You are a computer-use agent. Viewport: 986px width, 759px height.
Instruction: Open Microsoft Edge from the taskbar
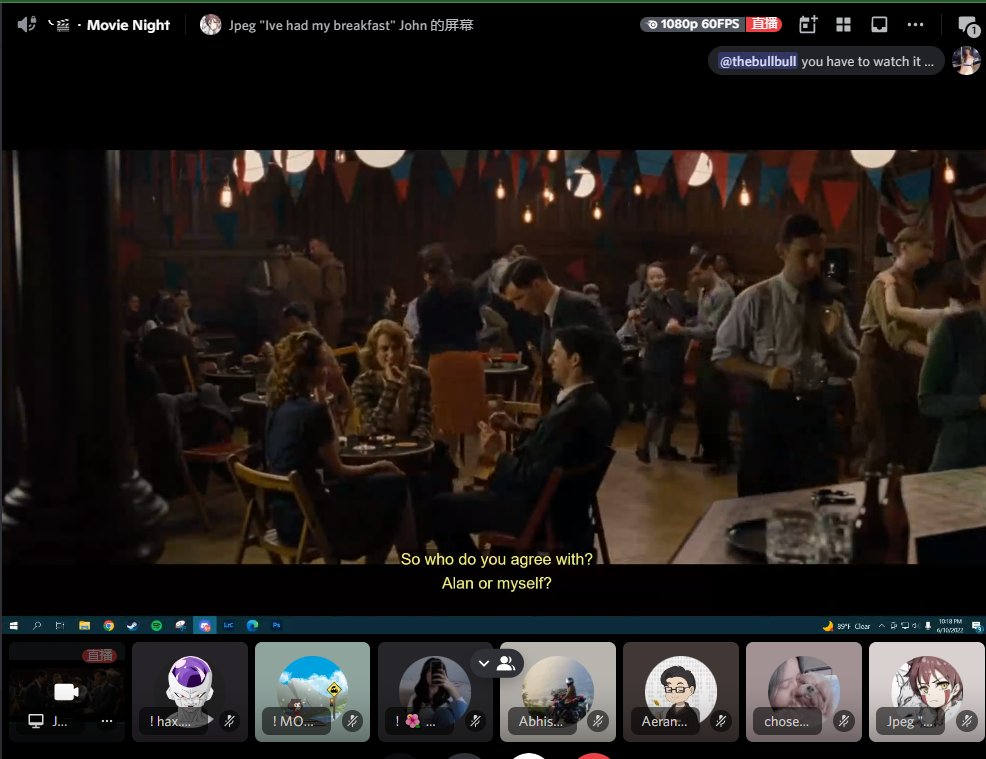click(253, 625)
